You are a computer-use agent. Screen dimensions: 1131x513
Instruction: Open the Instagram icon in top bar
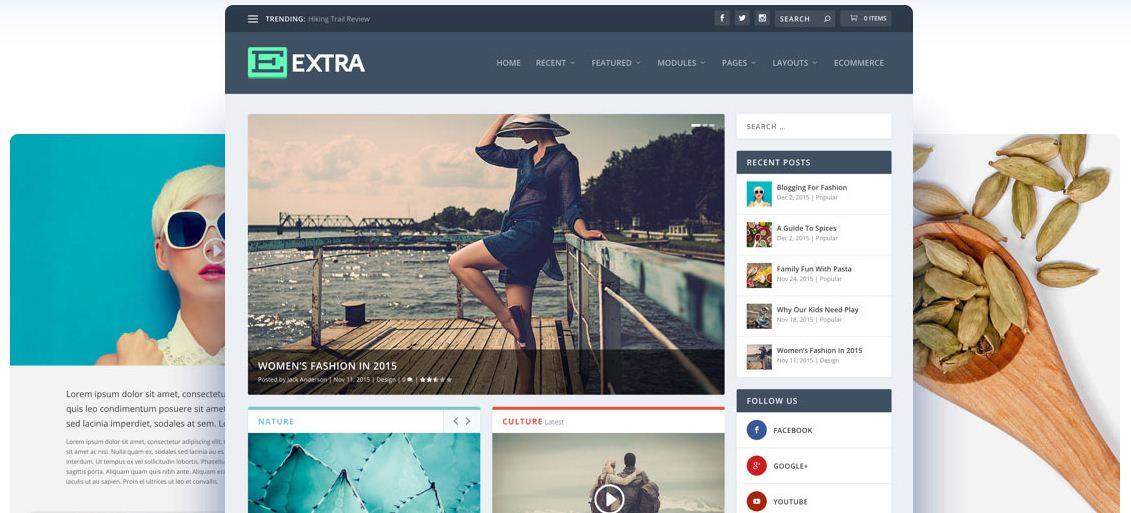[762, 18]
